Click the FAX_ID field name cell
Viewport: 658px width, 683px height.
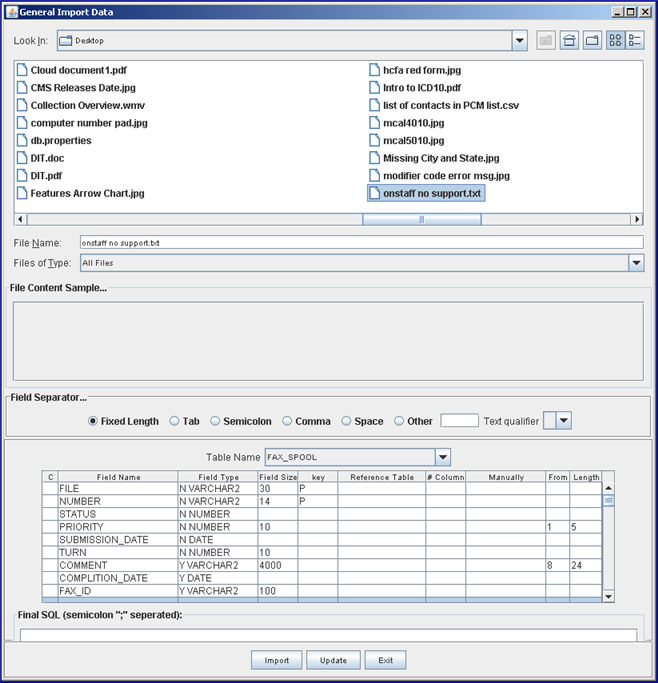point(118,591)
